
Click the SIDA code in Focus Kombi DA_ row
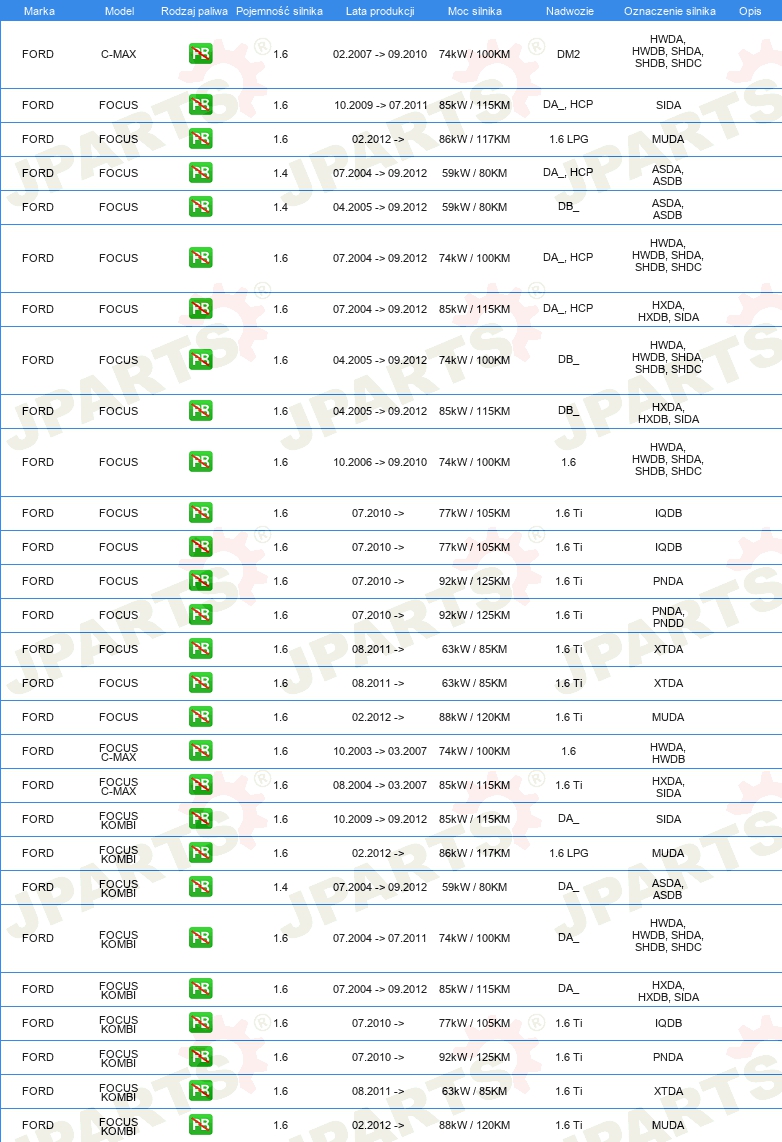click(668, 819)
